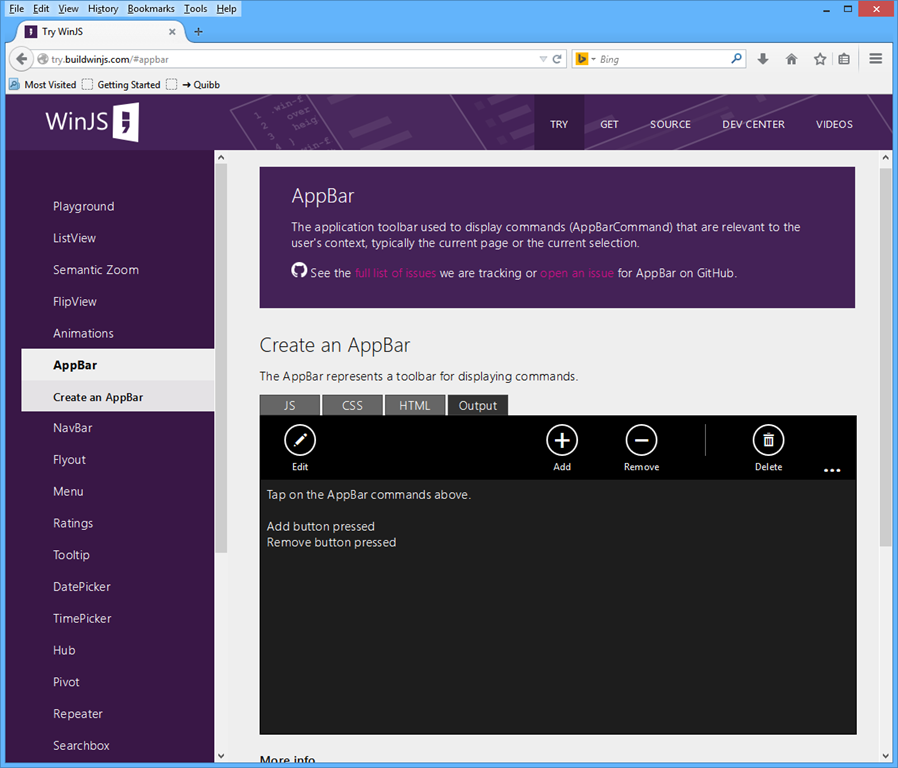The width and height of the screenshot is (898, 768).
Task: Click the sidebar scrollbar thumb
Action: 222,358
